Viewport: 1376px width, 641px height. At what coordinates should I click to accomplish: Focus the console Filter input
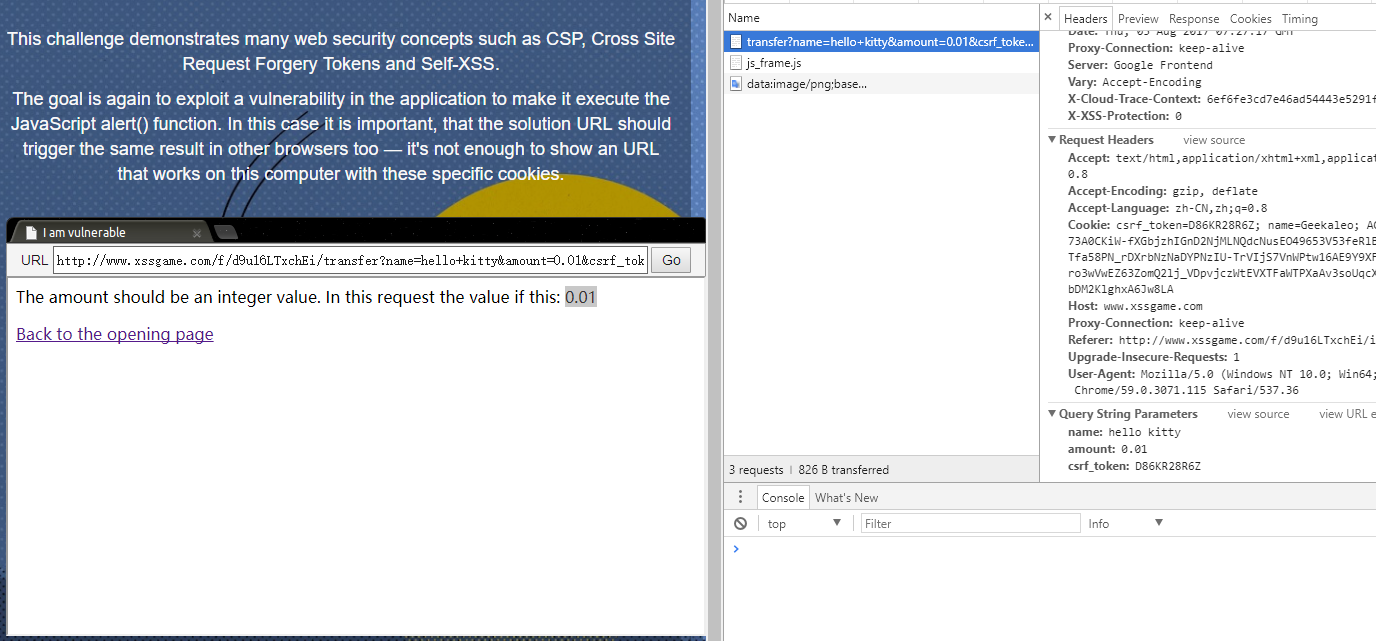pos(970,524)
